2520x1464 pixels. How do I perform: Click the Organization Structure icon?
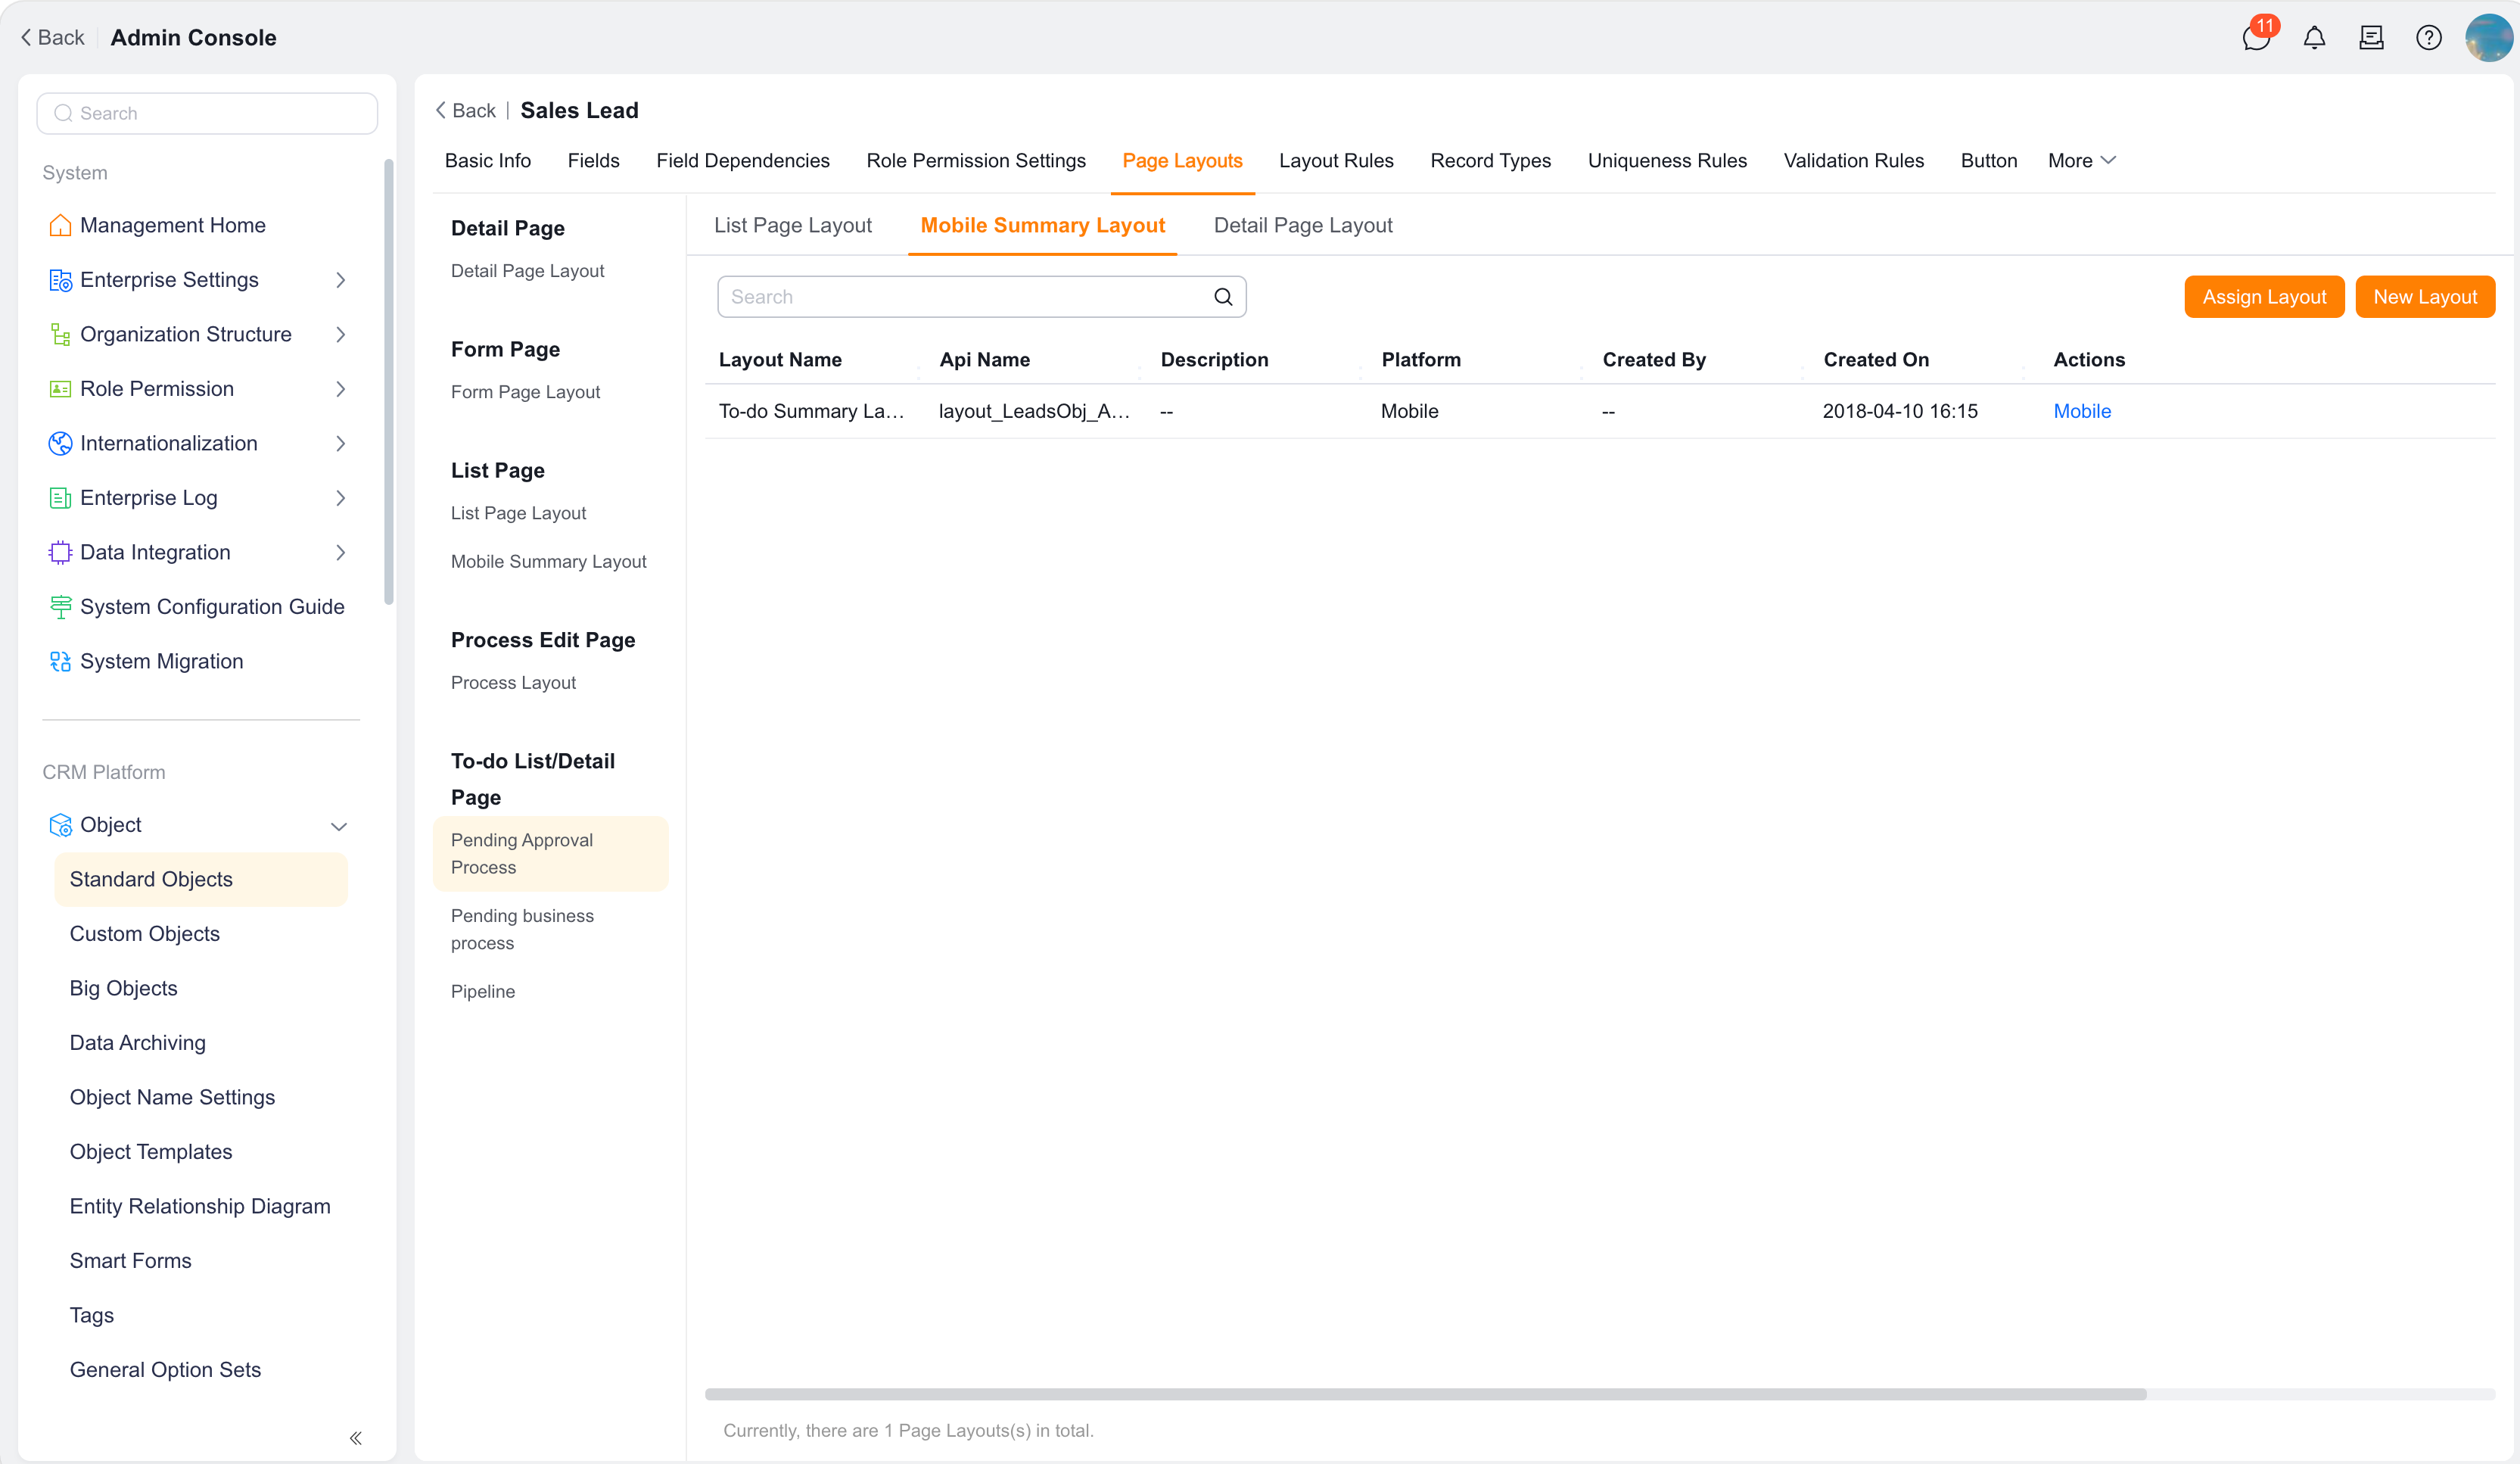click(x=60, y=334)
